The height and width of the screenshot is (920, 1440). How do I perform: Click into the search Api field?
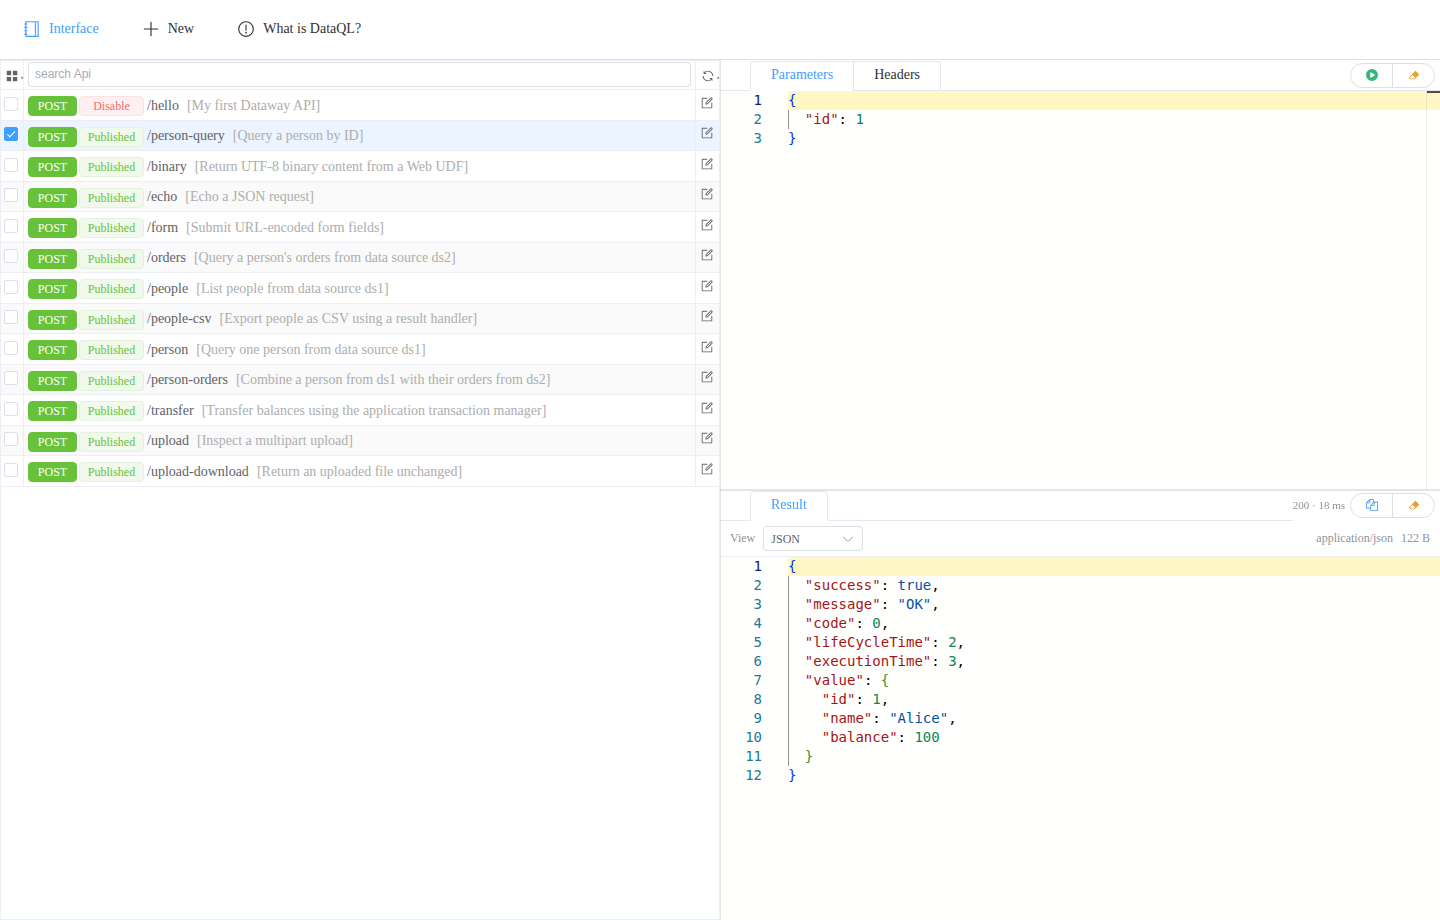(x=359, y=74)
